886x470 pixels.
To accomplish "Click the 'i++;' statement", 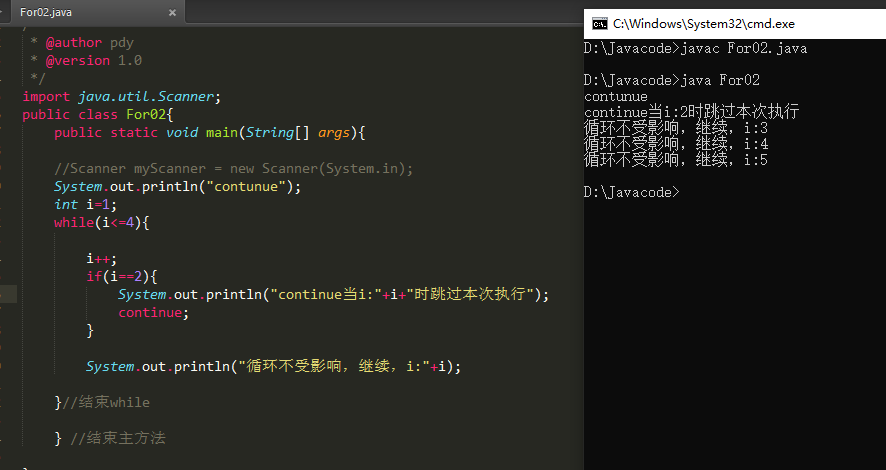I will tap(102, 259).
